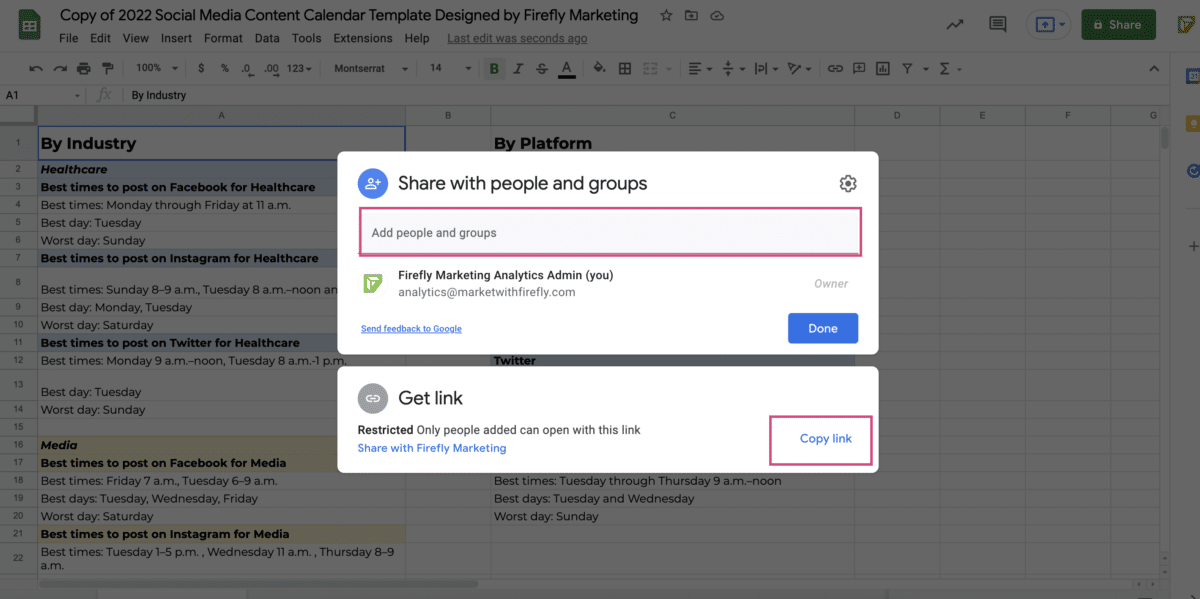The height and width of the screenshot is (599, 1200).
Task: Click the activity trend icon in header
Action: [x=954, y=25]
